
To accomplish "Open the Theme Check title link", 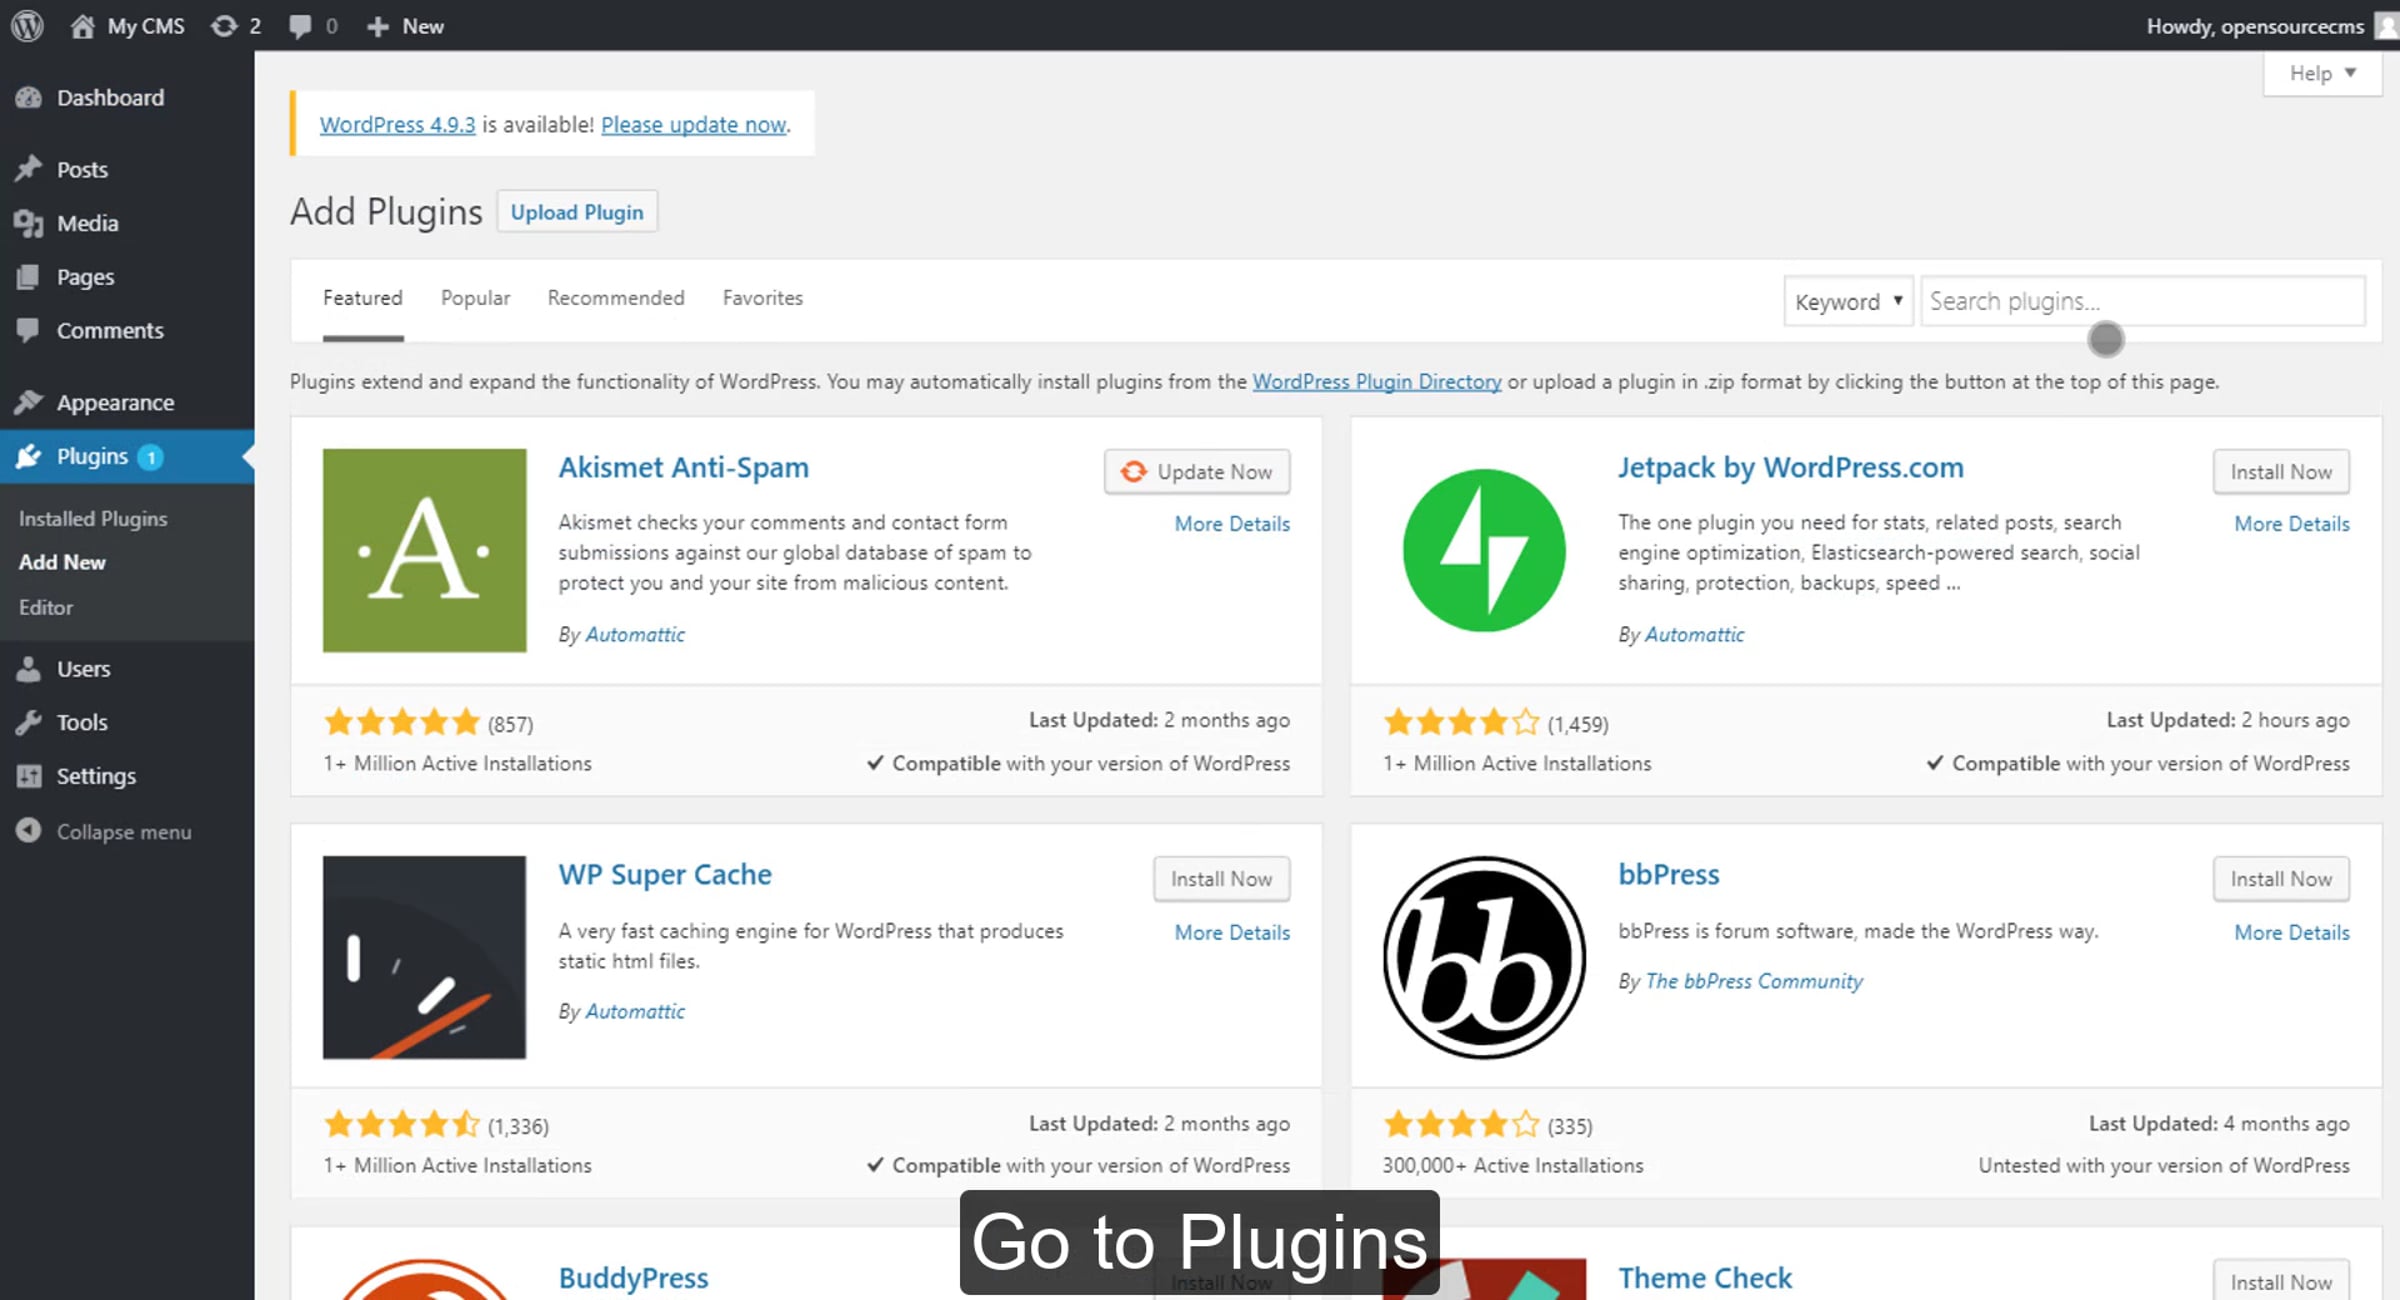I will [x=1705, y=1278].
